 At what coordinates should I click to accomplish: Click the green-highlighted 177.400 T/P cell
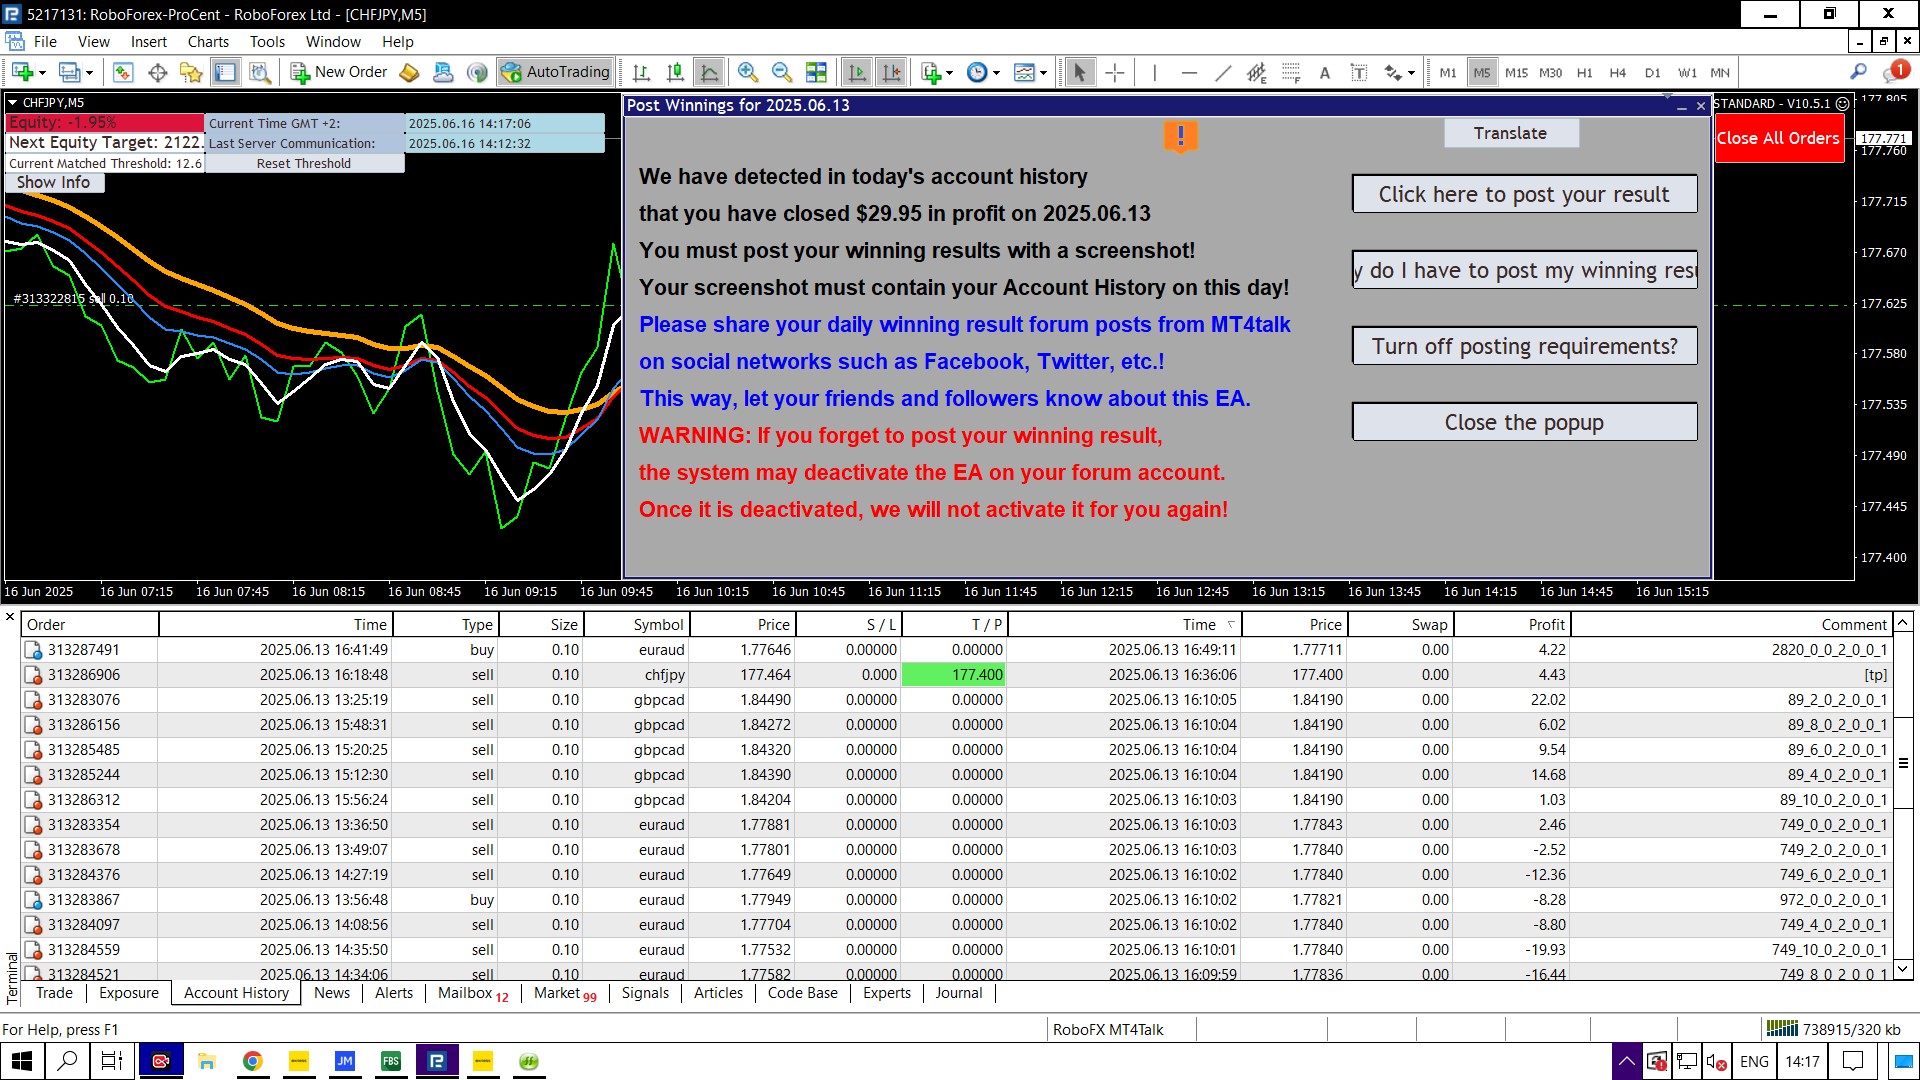tap(954, 675)
